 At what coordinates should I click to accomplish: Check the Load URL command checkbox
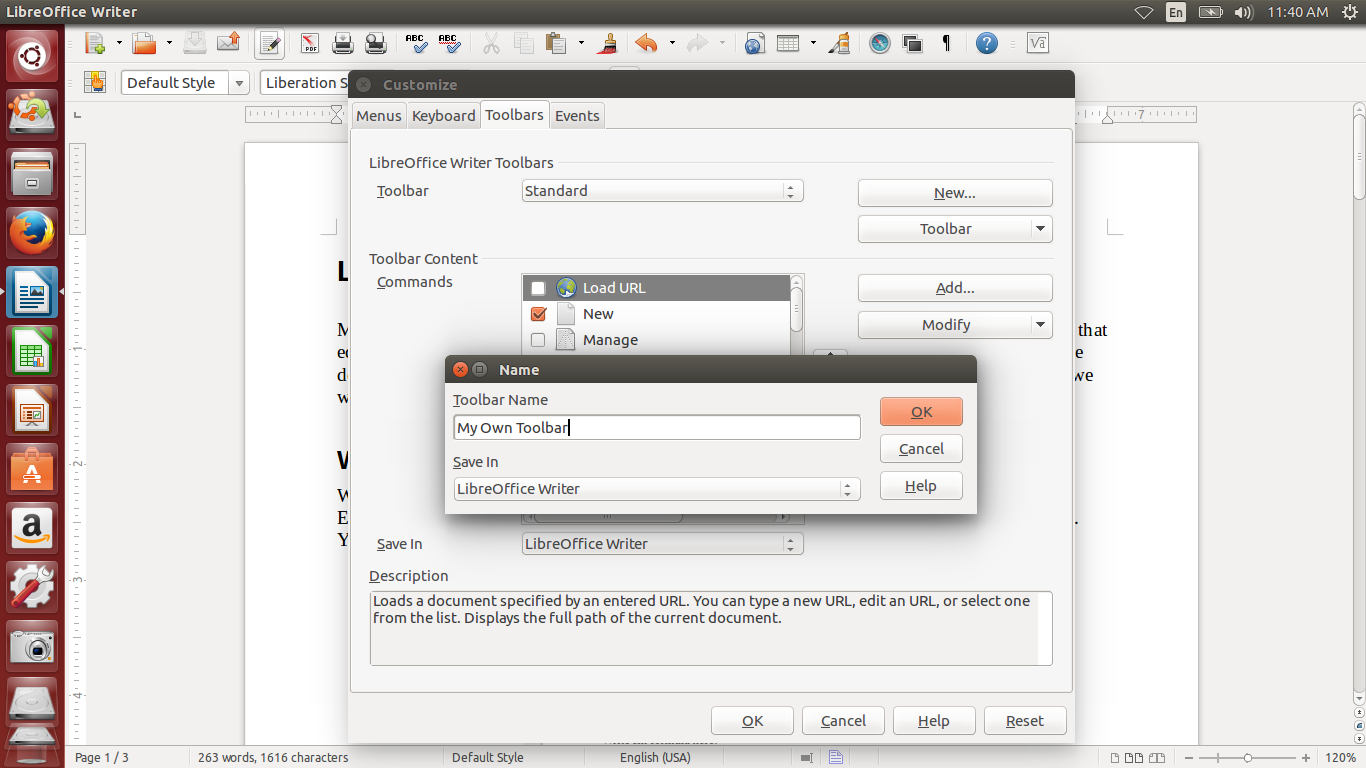(538, 288)
